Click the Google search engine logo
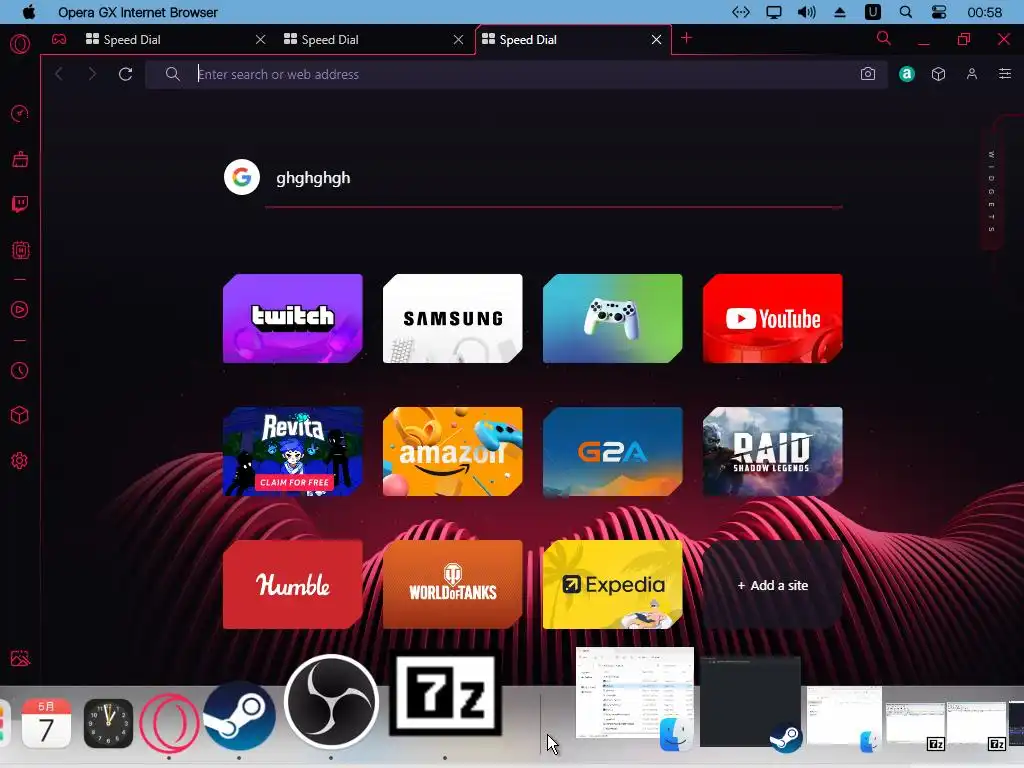The height and width of the screenshot is (768, 1024). [242, 177]
